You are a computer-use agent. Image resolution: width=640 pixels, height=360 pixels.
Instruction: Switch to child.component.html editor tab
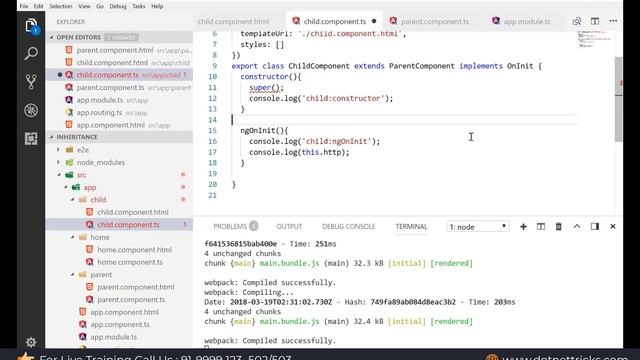239,21
